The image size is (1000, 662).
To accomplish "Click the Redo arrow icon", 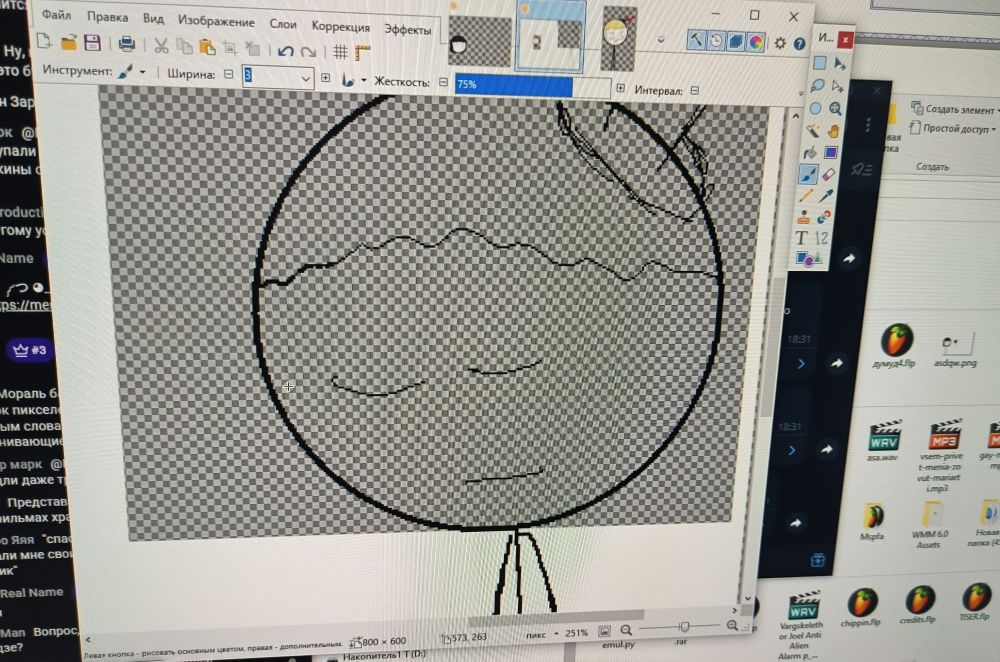I will tap(308, 51).
